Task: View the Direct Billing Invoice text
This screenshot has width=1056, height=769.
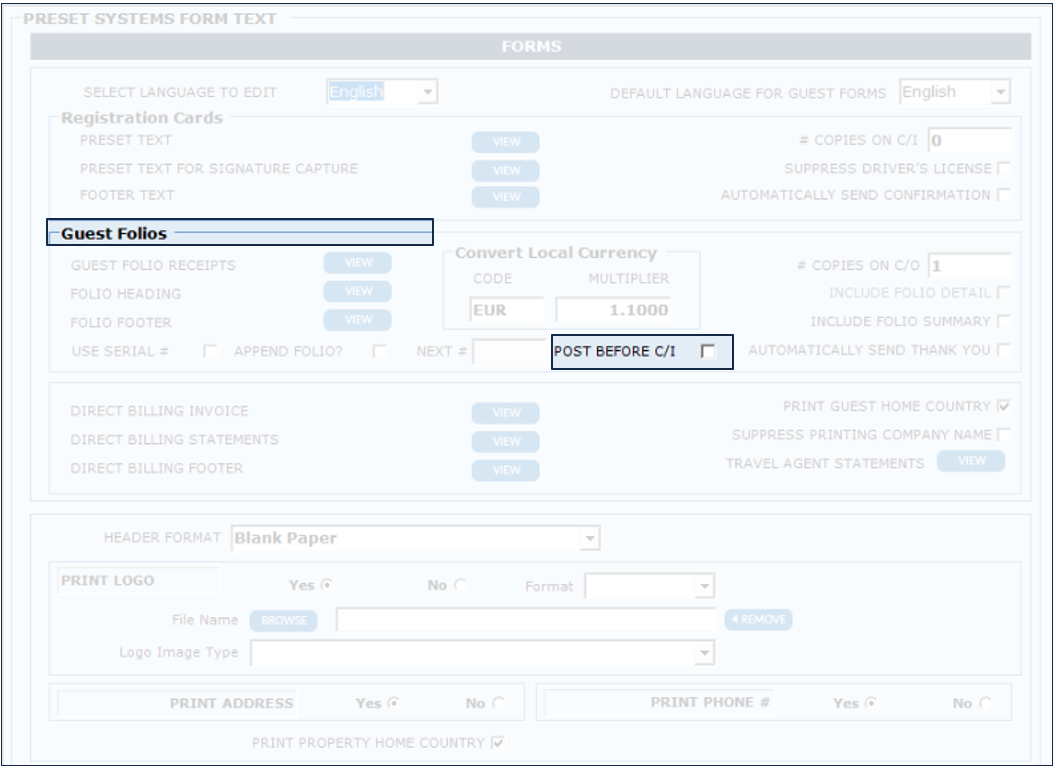Action: pyautogui.click(x=506, y=413)
